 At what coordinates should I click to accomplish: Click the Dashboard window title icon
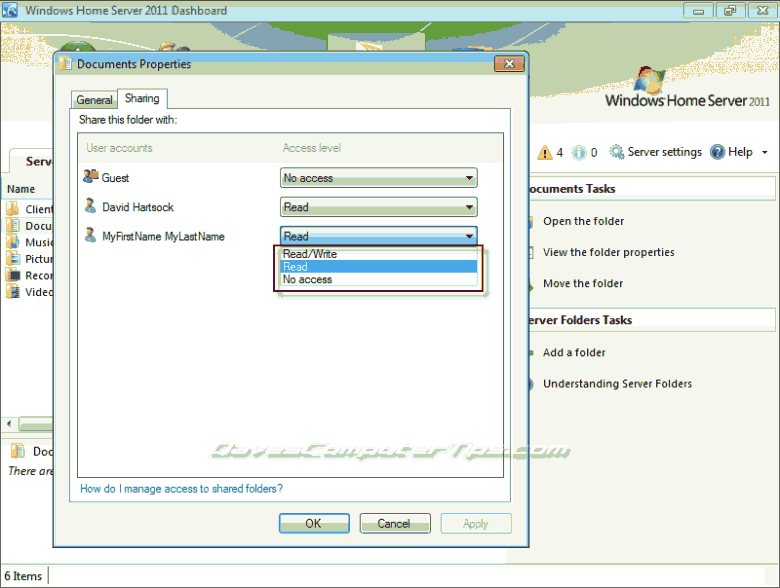[x=9, y=10]
